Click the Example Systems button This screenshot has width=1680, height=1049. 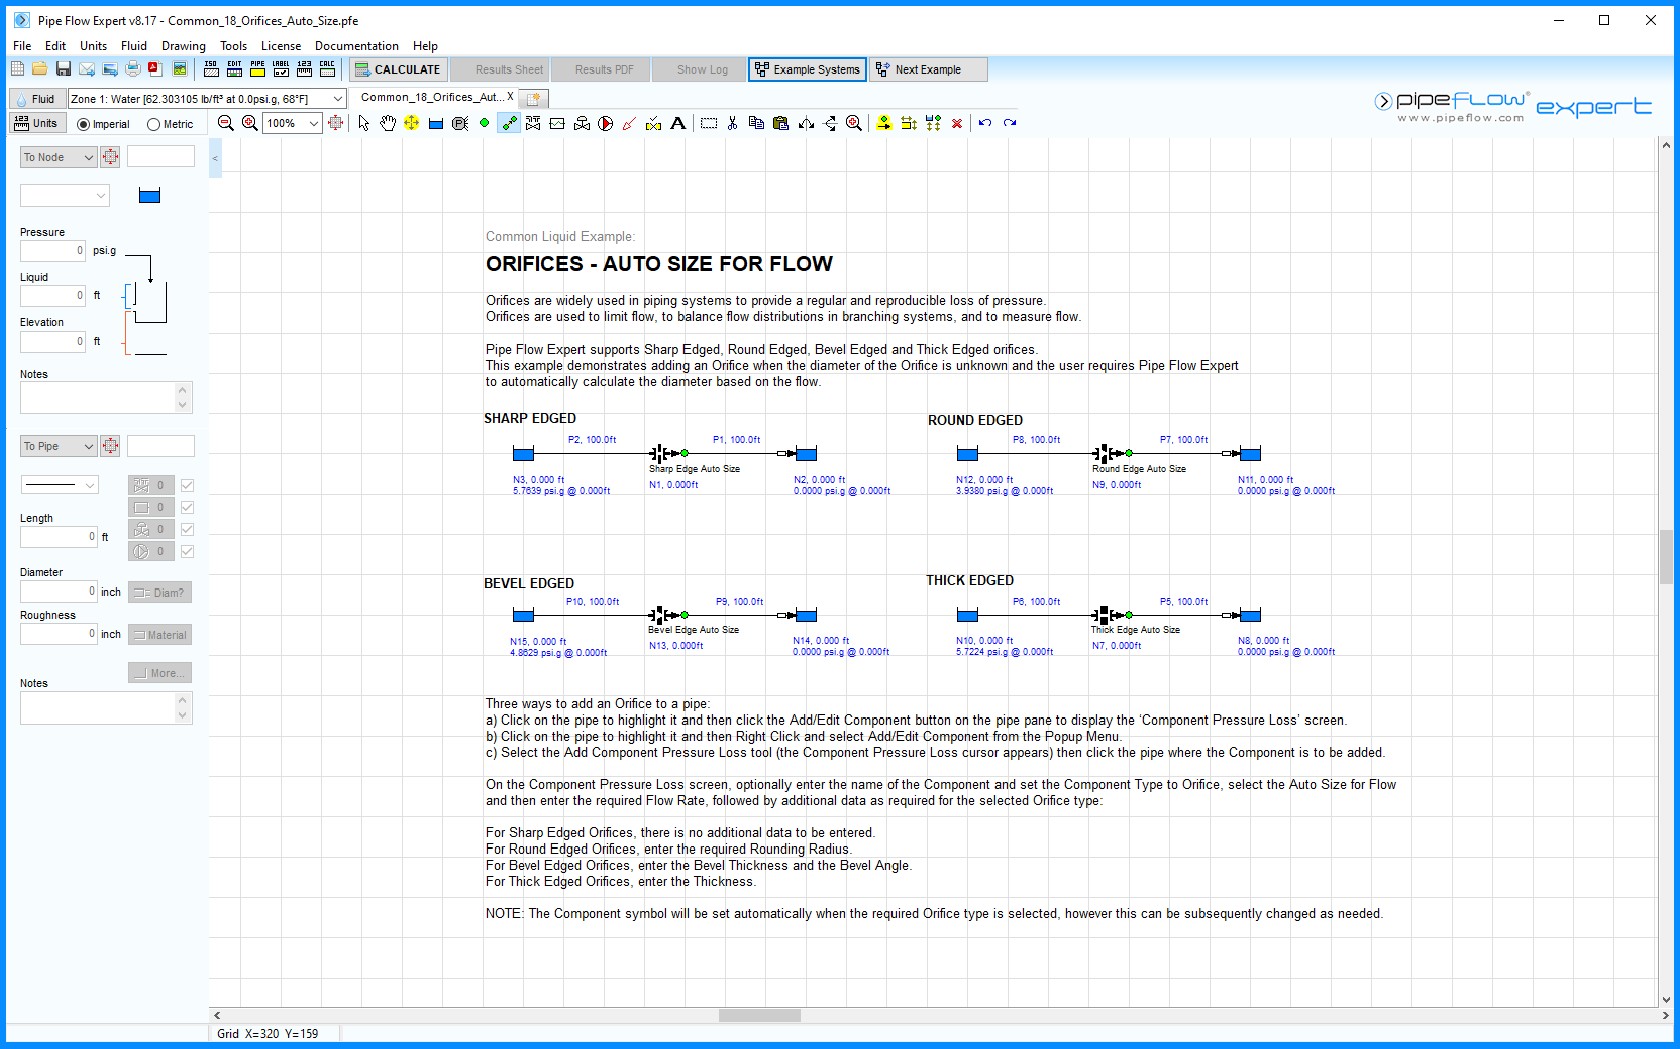(807, 69)
